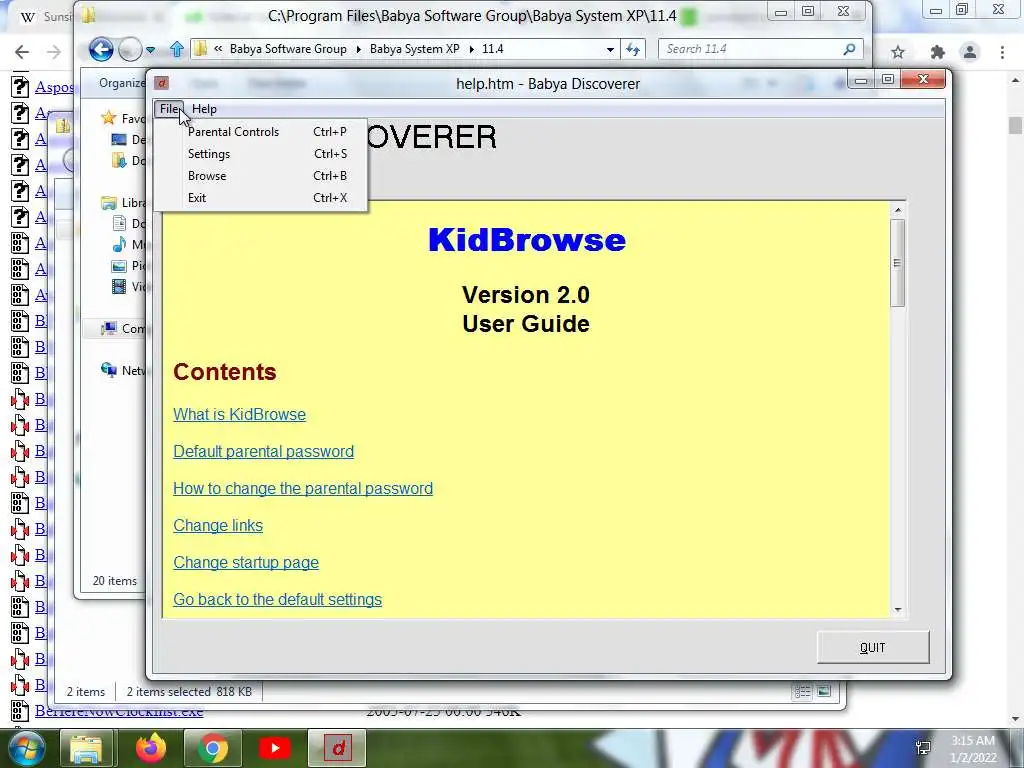Switch to Babya Discoverer taskbar icon
The image size is (1024, 768).
(338, 748)
